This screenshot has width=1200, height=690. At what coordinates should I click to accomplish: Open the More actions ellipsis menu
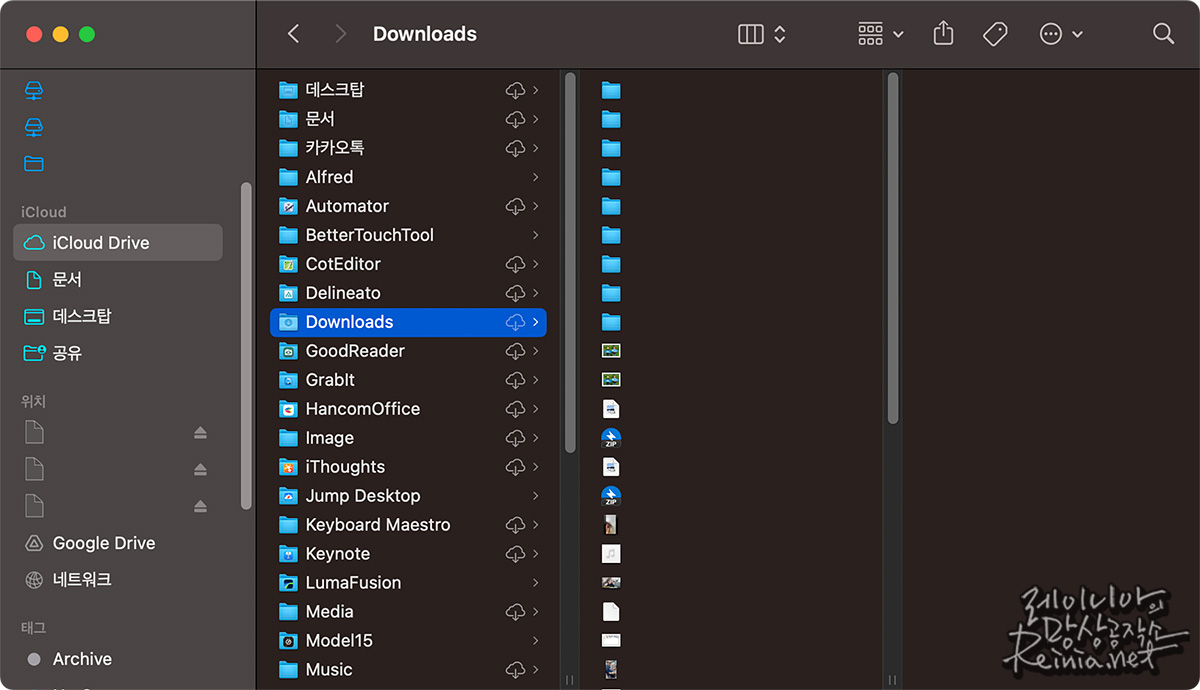click(1049, 33)
